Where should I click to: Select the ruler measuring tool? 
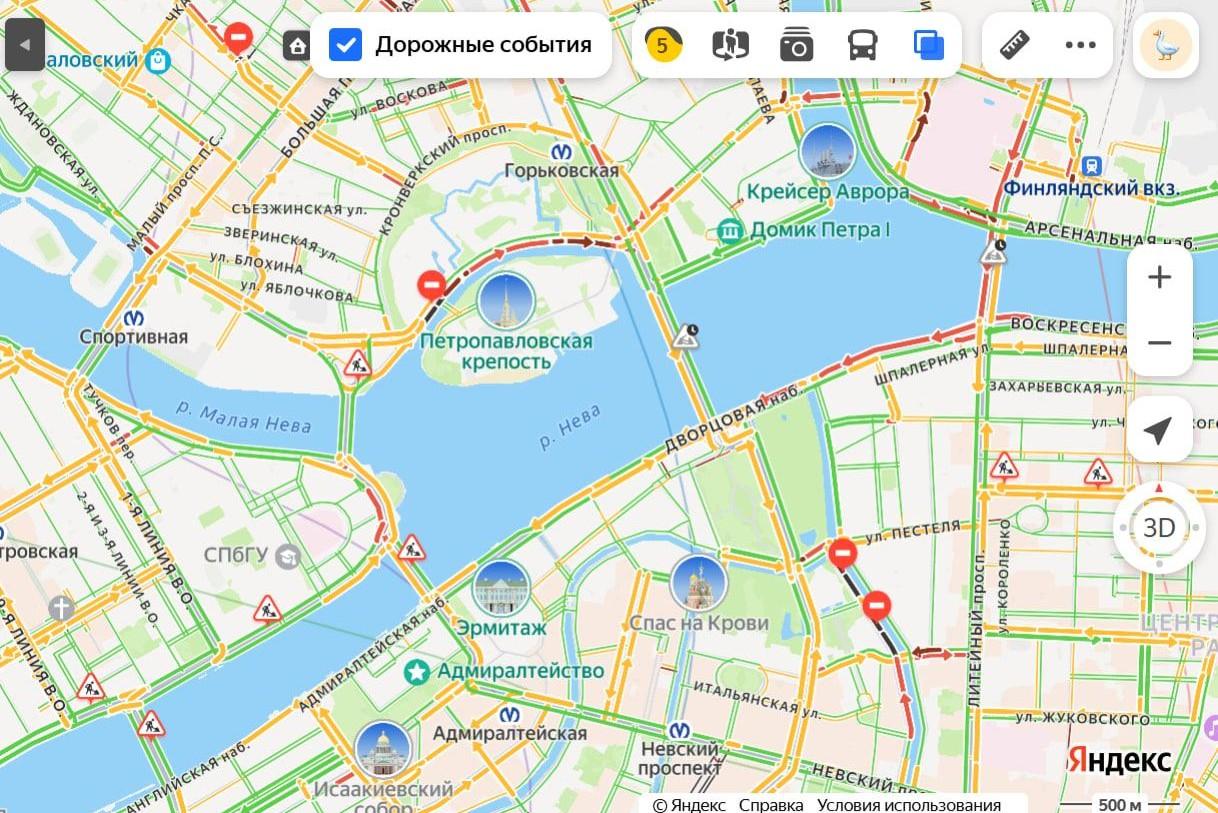pyautogui.click(x=1015, y=45)
